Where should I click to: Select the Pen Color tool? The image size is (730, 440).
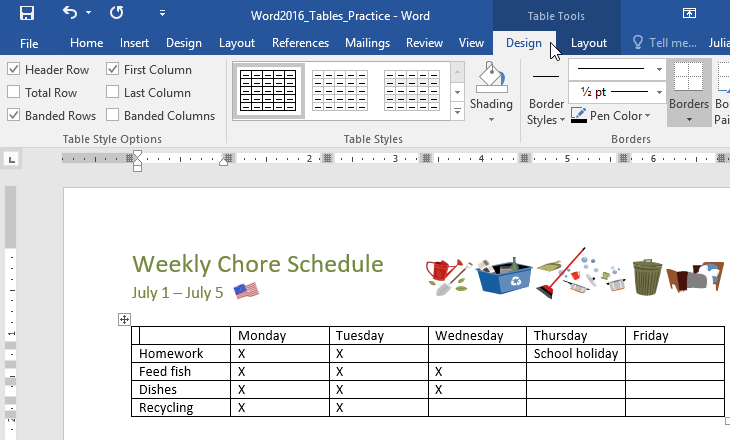click(x=611, y=116)
